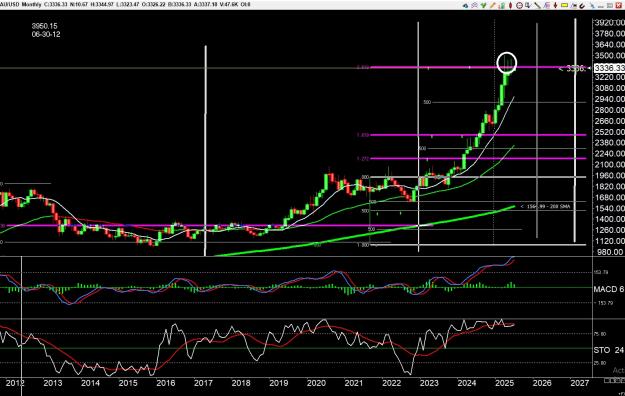Click the 2014 year label on time axis
625x396 pixels.
pyautogui.click(x=90, y=383)
